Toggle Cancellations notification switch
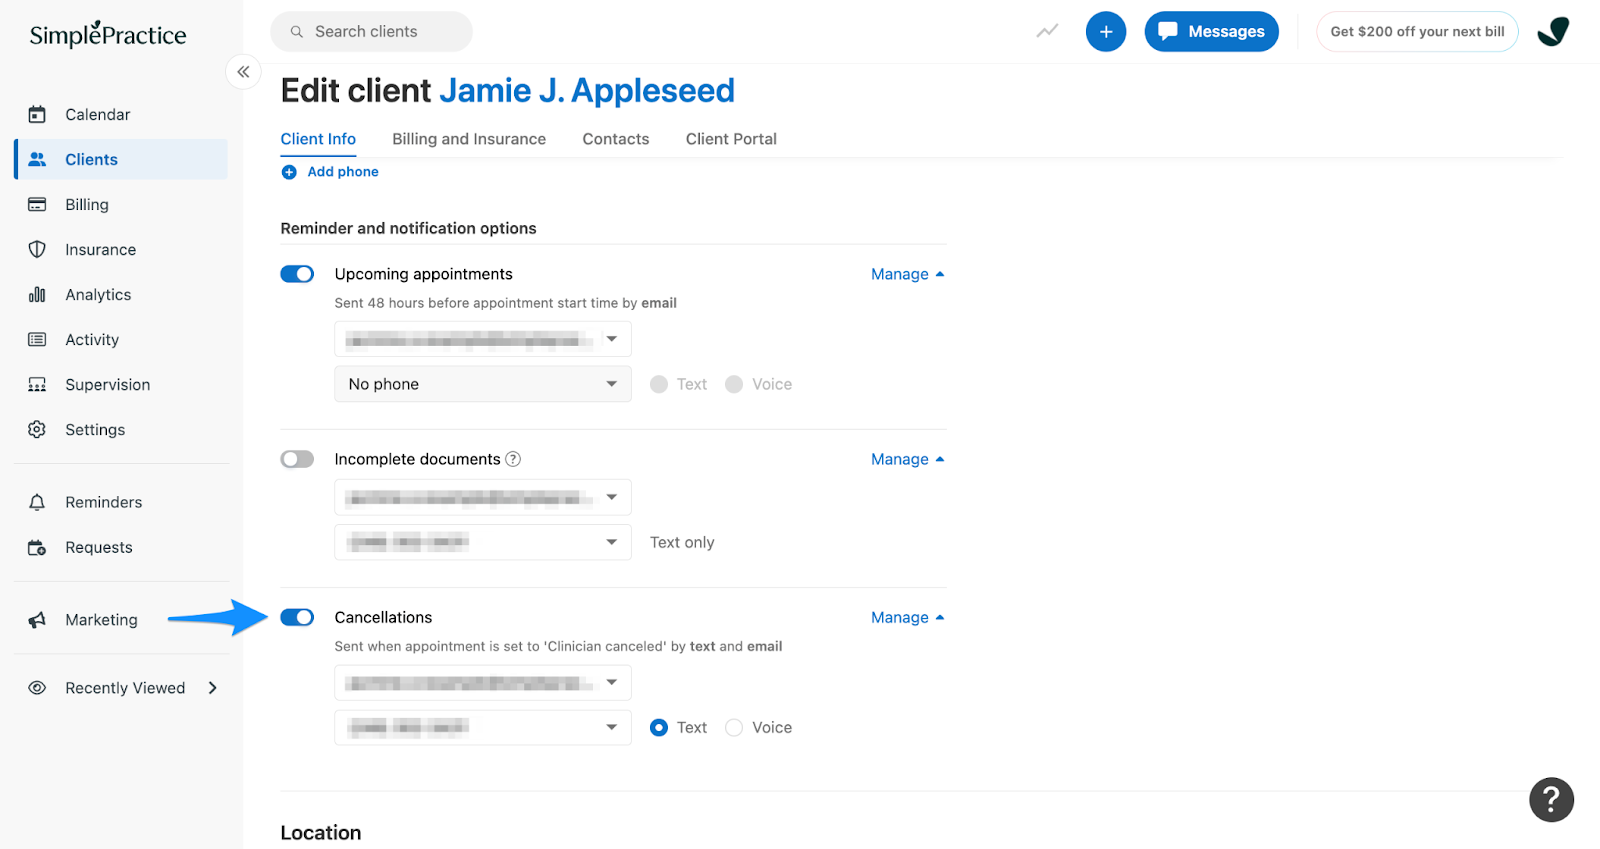This screenshot has height=849, width=1600. 297,617
